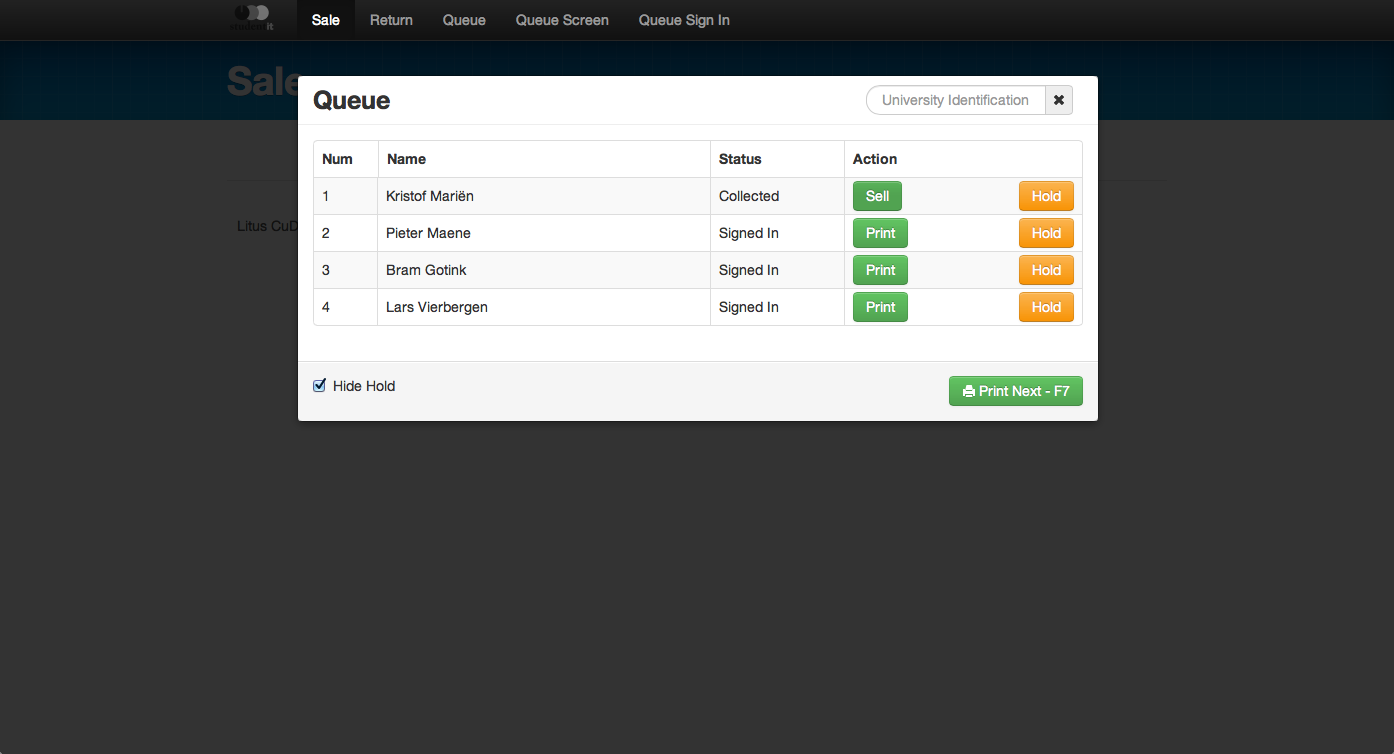Place Lars Vierbergen on Hold
This screenshot has height=754, width=1394.
(1046, 307)
